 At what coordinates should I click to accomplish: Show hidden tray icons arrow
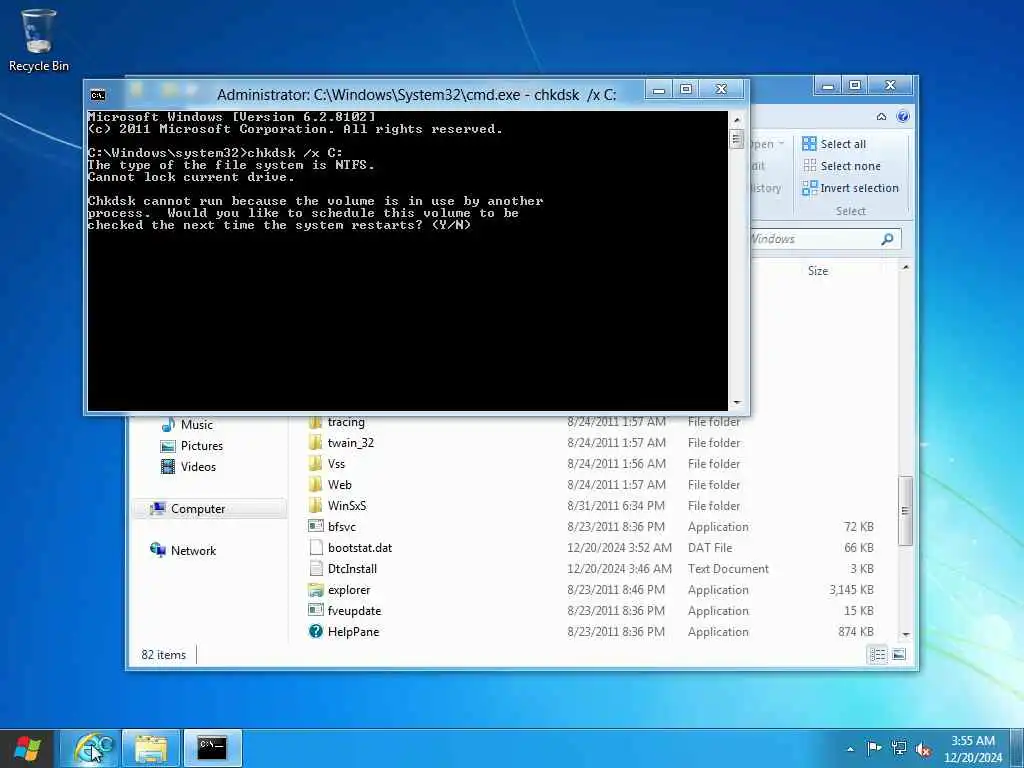(x=850, y=749)
